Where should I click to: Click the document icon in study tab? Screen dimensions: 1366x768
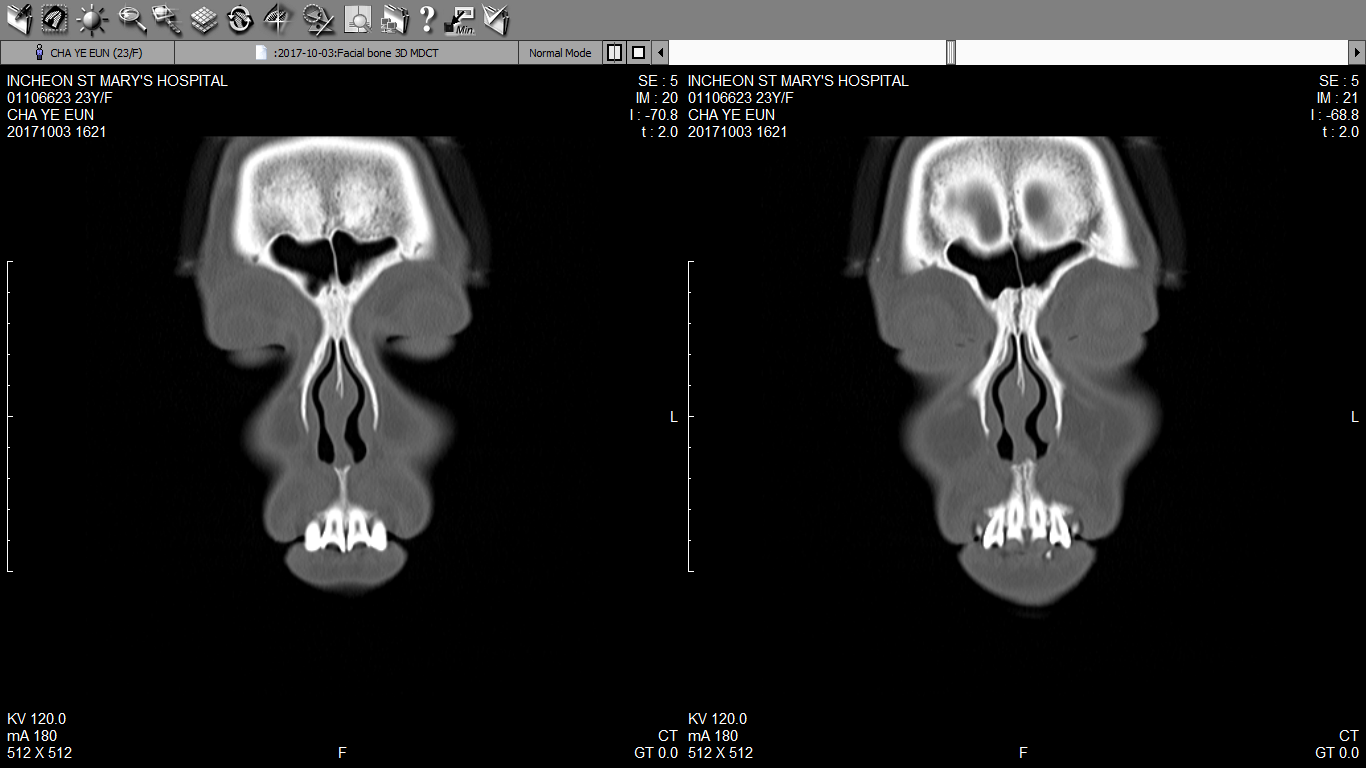pos(261,53)
